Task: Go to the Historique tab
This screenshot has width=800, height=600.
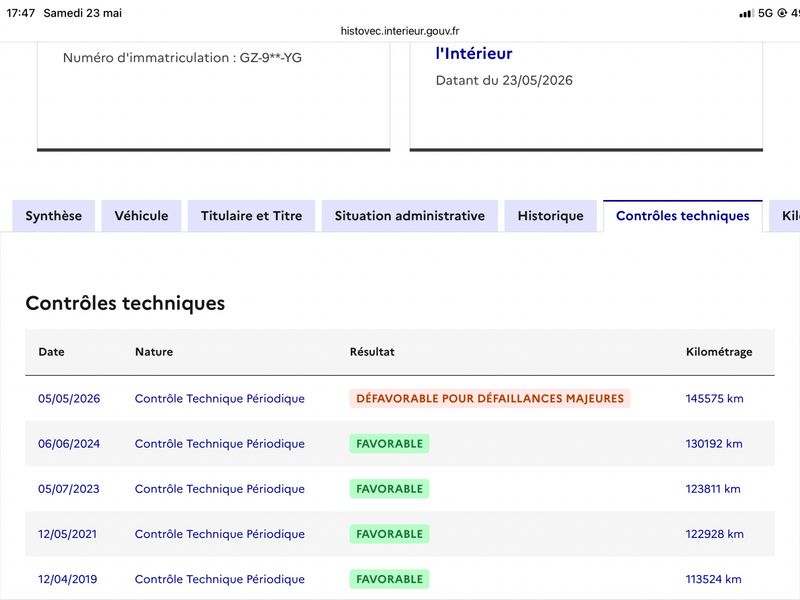Action: pyautogui.click(x=551, y=216)
